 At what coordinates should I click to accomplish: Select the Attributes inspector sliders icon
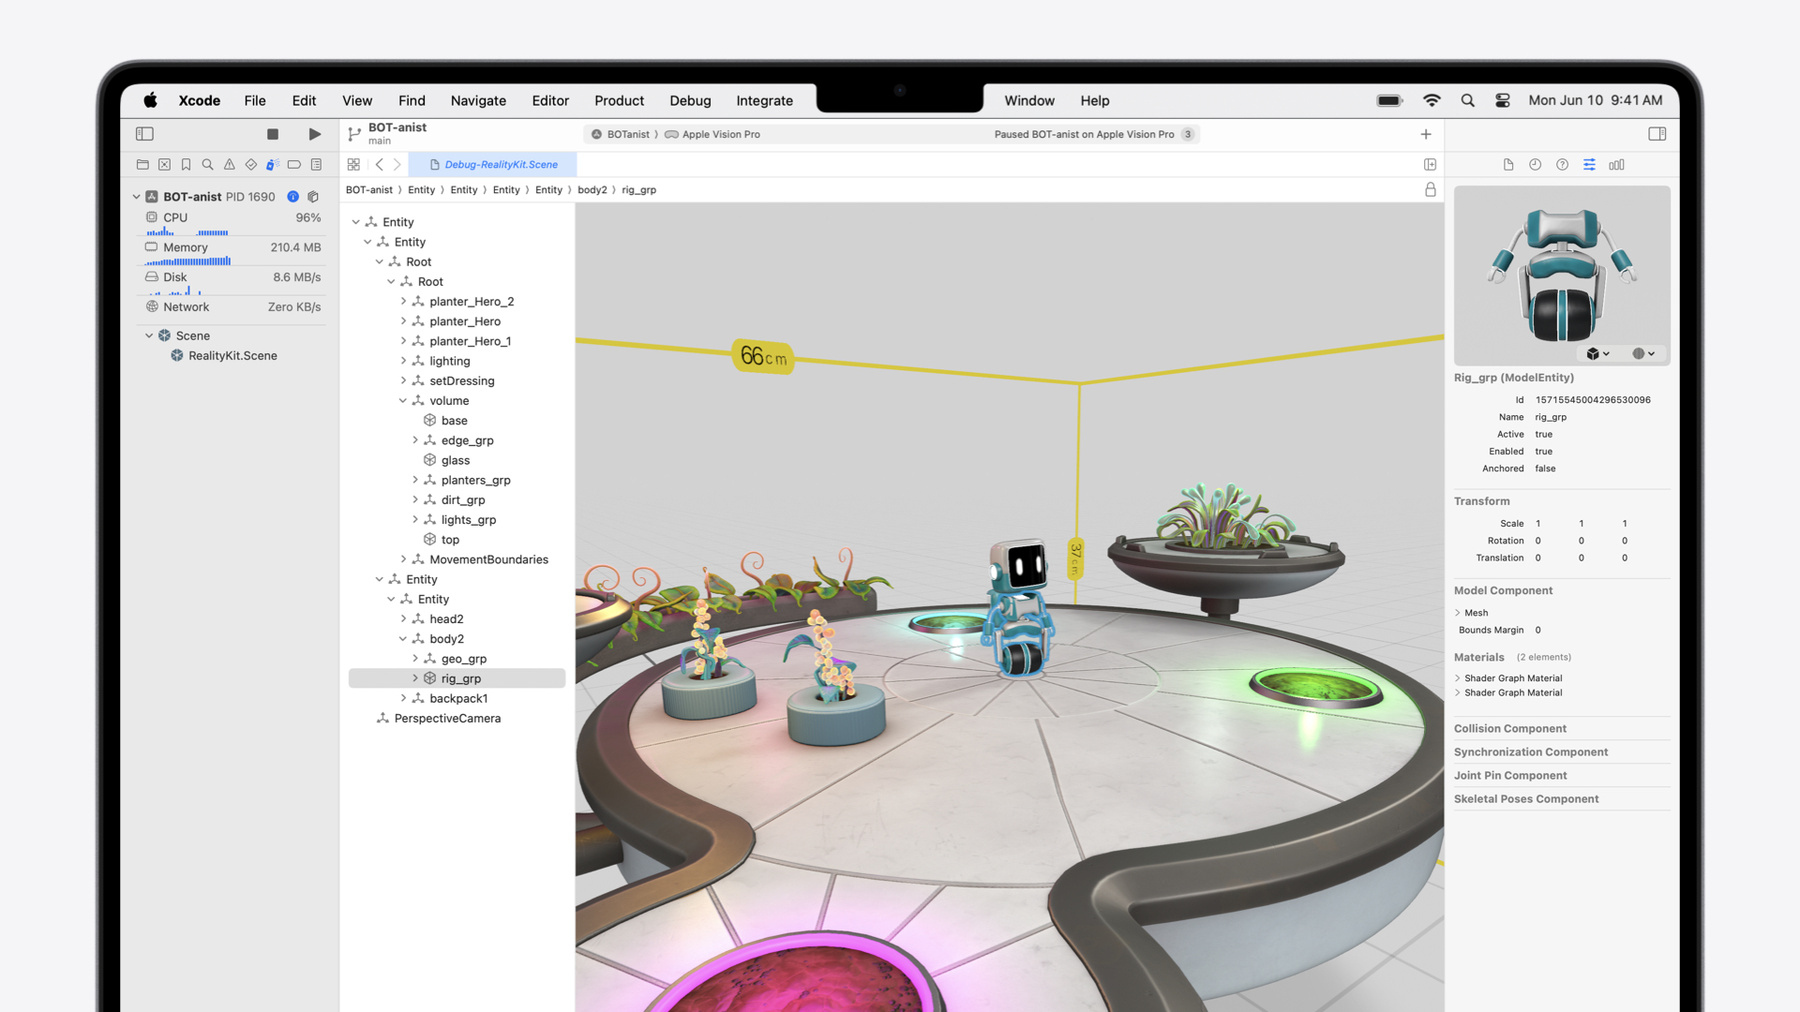click(1589, 164)
